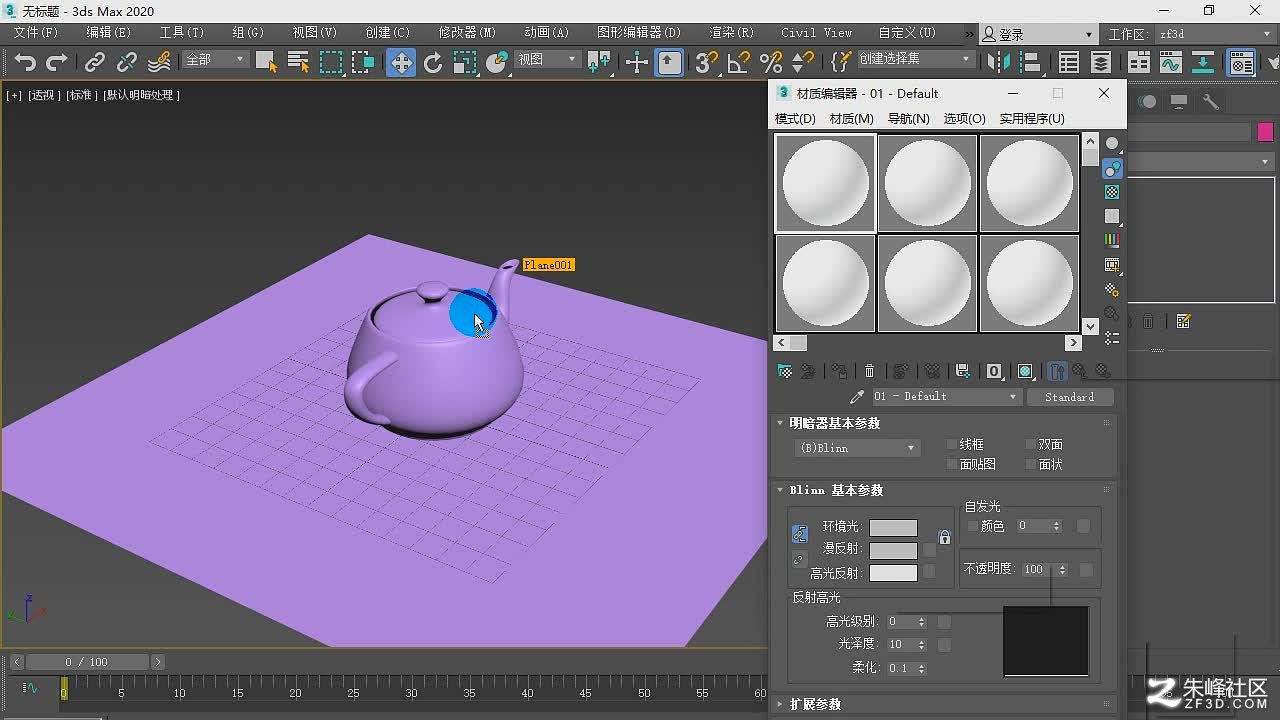Click Assign Material to Selection icon

(838, 371)
